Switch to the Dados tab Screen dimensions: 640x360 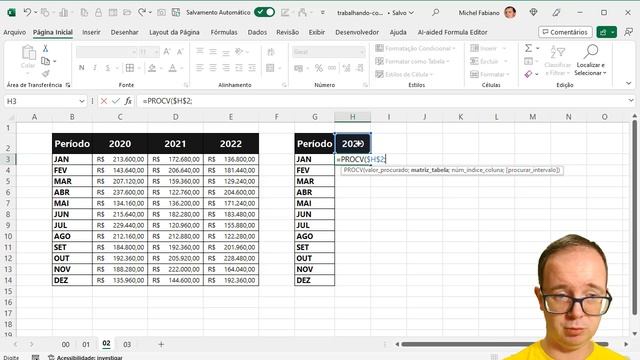click(257, 32)
